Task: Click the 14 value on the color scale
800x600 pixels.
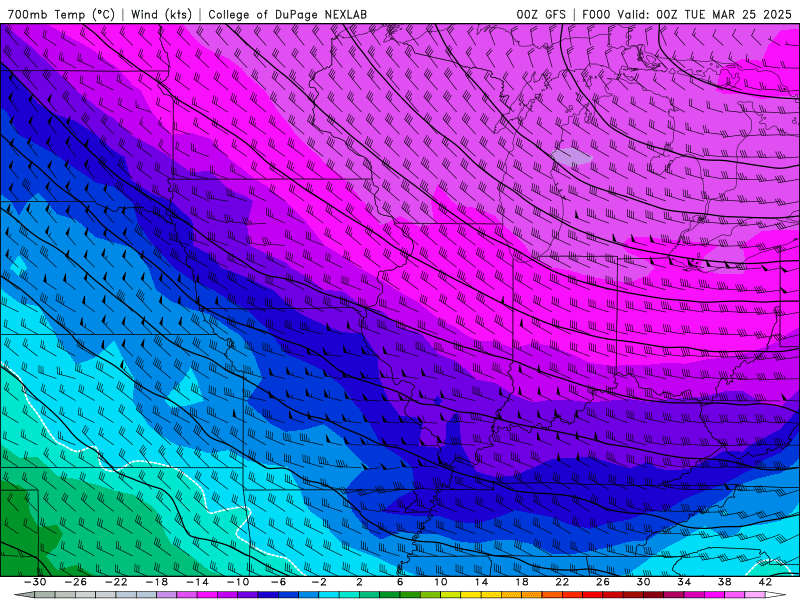Action: point(481,582)
